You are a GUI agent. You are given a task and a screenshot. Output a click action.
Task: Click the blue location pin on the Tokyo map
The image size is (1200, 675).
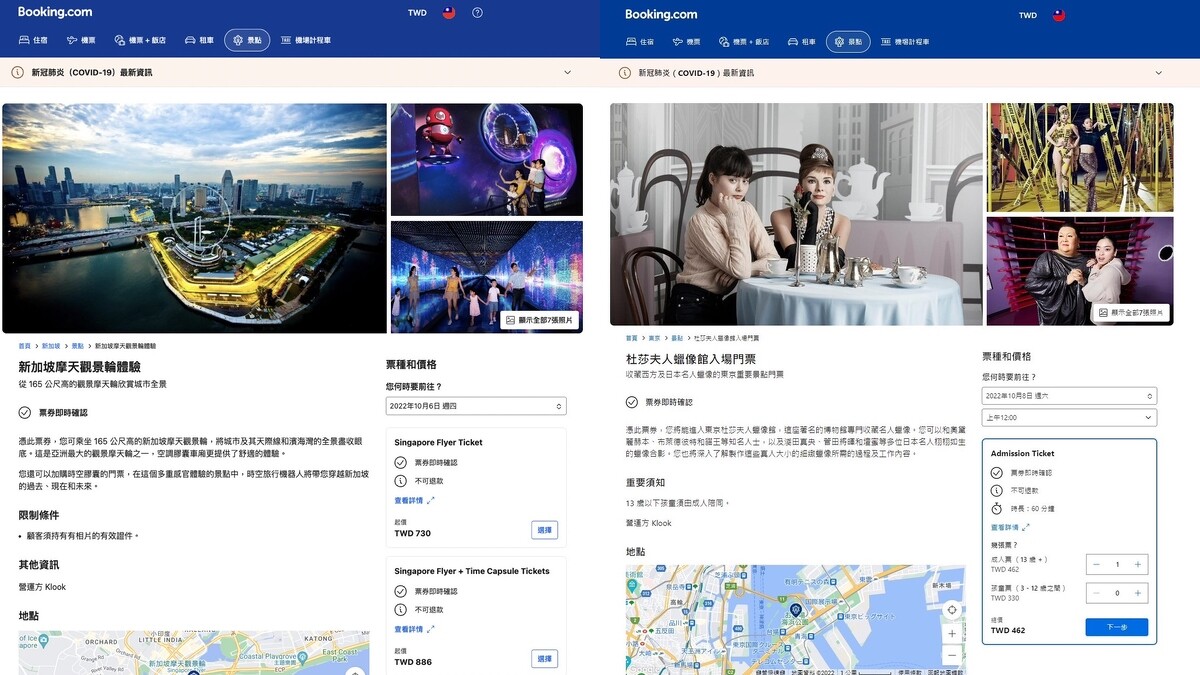pyautogui.click(x=796, y=609)
